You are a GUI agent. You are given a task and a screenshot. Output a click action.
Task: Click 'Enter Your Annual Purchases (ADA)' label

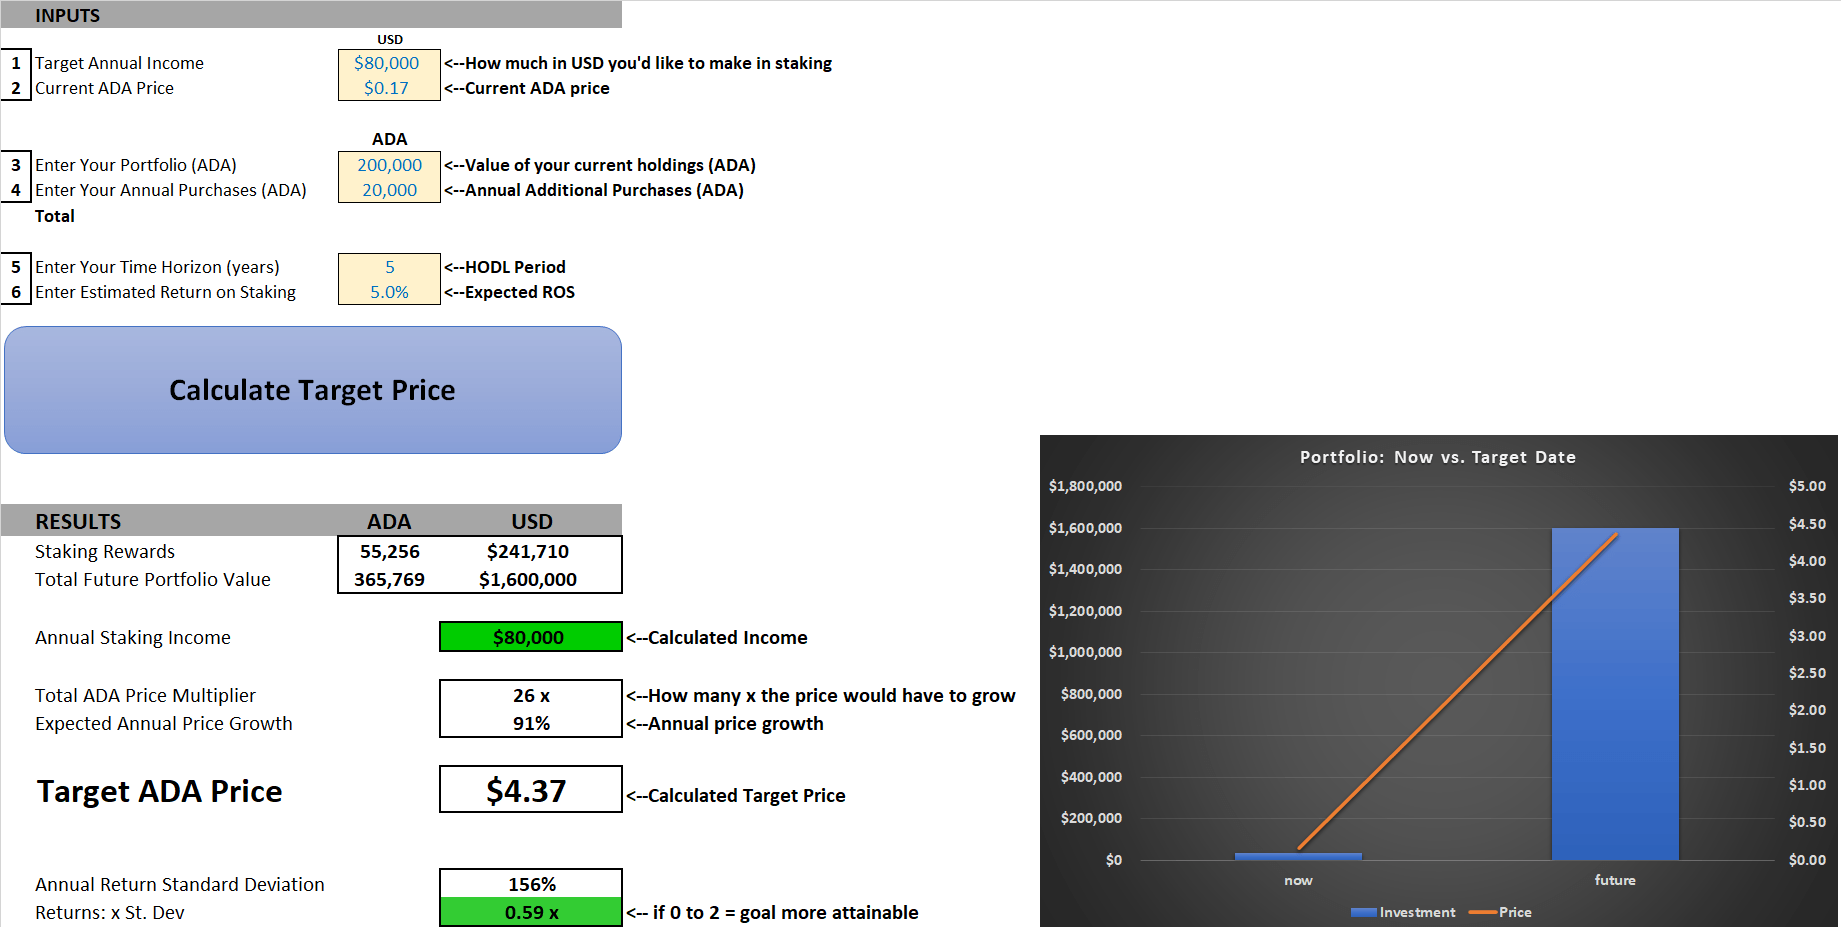(171, 190)
